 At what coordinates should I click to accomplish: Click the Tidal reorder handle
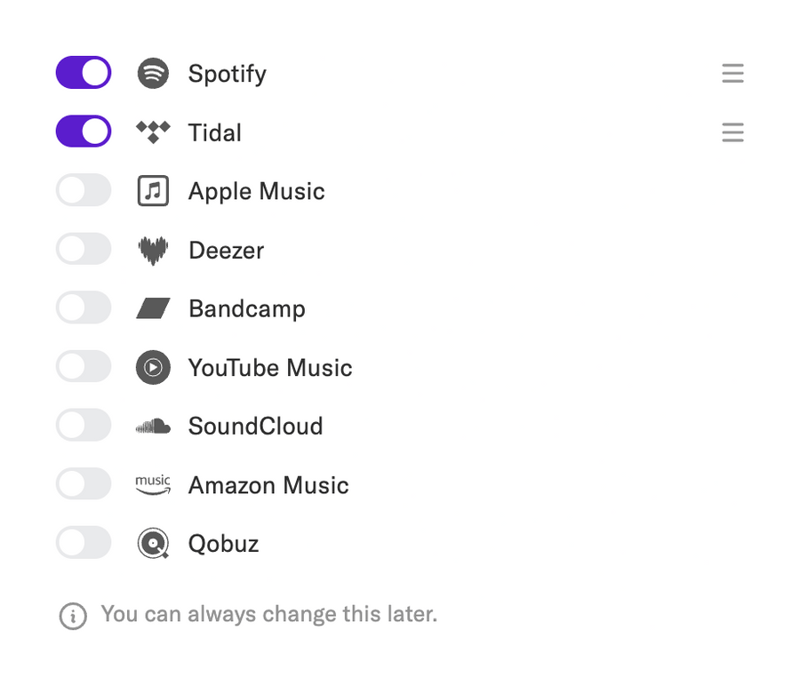tap(733, 132)
